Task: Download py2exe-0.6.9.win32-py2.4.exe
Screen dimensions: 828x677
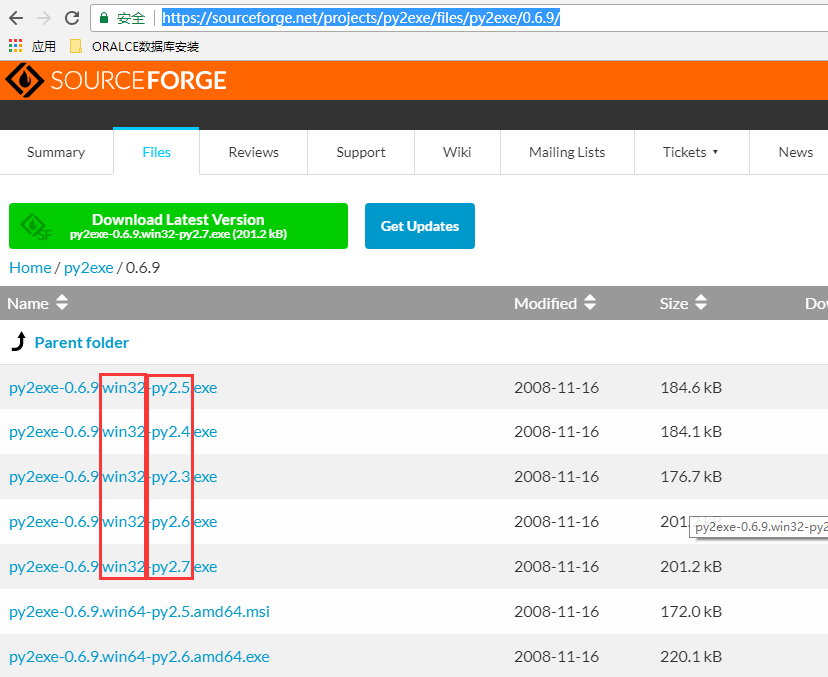Action: point(113,432)
